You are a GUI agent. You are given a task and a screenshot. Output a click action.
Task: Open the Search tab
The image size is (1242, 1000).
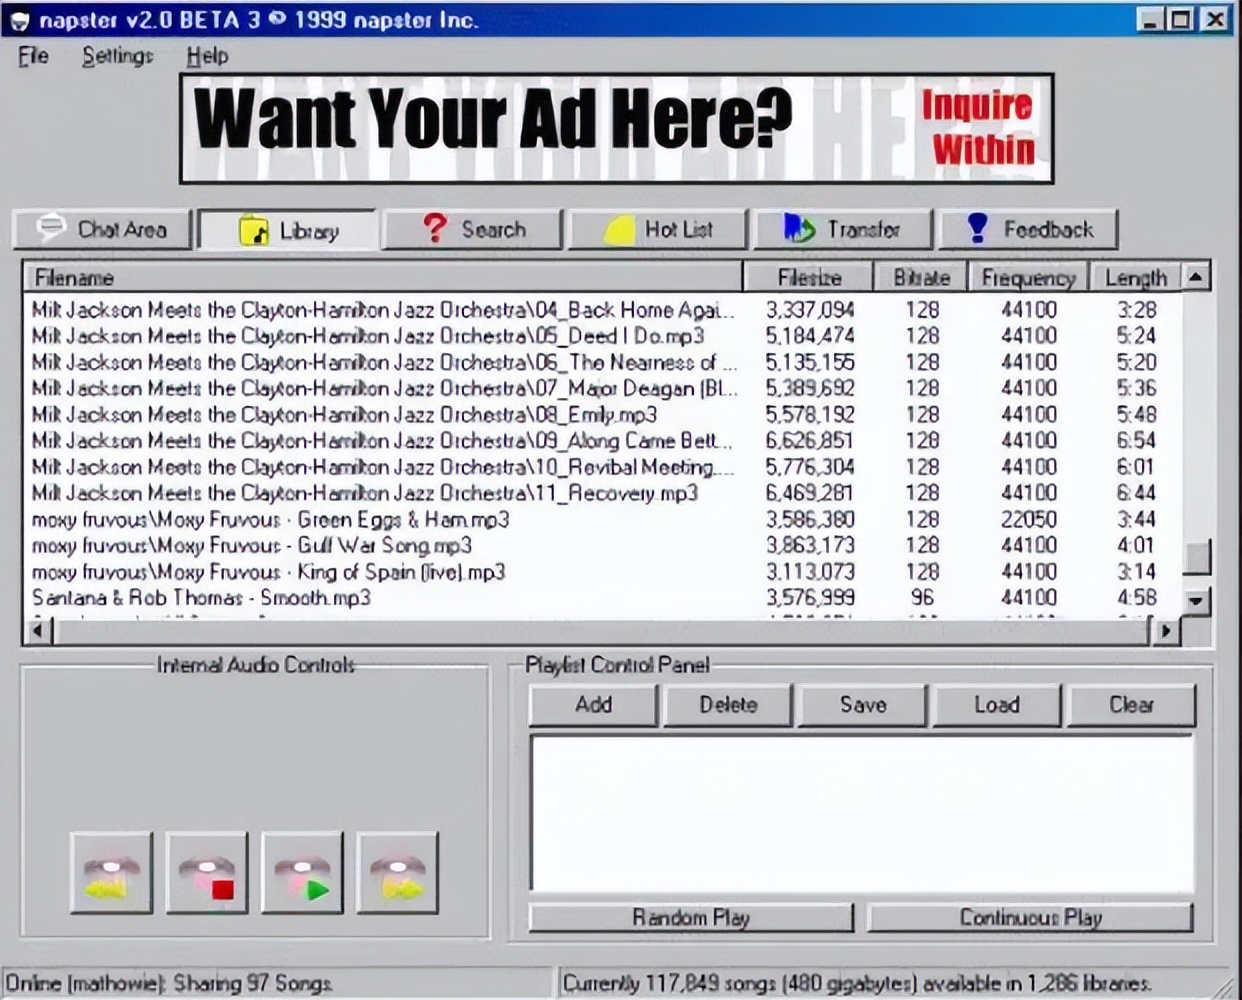click(473, 229)
